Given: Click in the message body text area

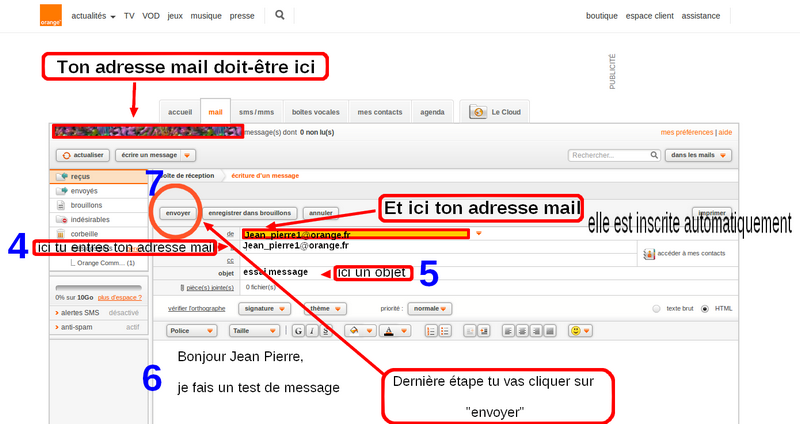Looking at the screenshot, I should pyautogui.click(x=445, y=383).
